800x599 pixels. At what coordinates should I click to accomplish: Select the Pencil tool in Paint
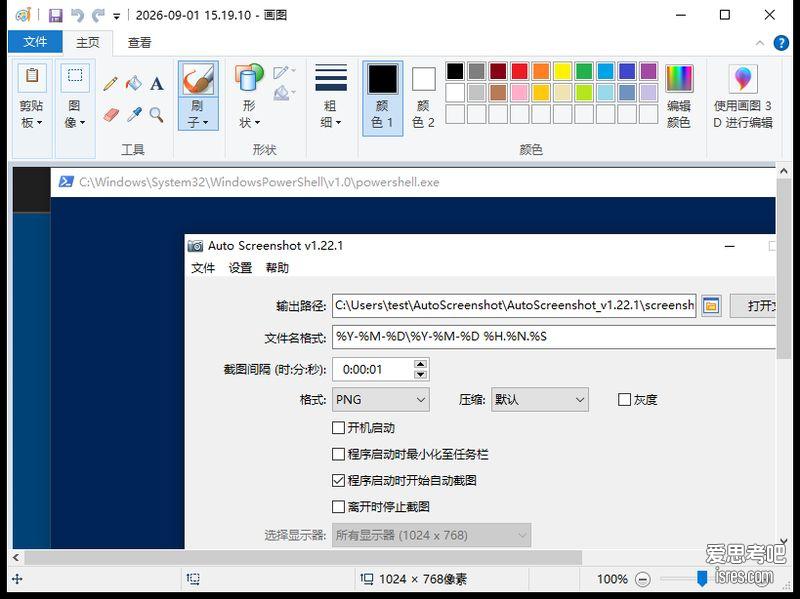(110, 84)
